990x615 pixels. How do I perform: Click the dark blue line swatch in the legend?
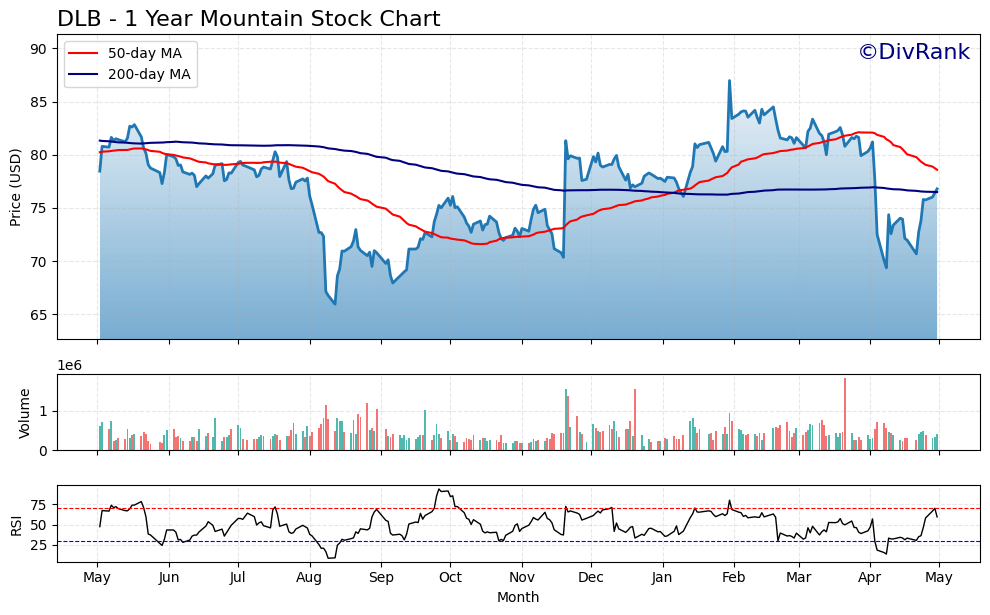click(x=84, y=75)
